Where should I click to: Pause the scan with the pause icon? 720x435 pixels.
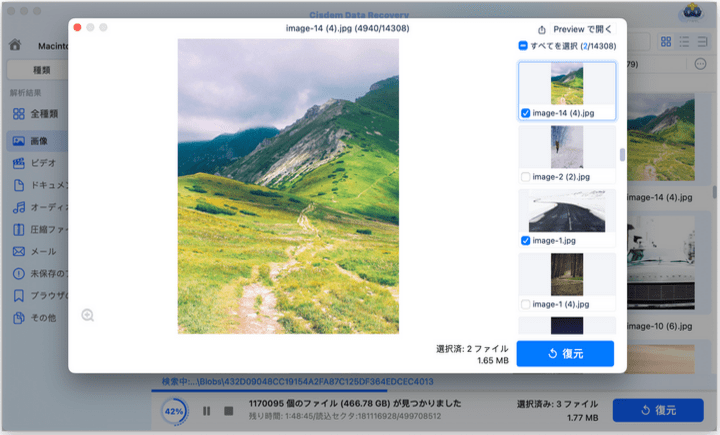206,410
